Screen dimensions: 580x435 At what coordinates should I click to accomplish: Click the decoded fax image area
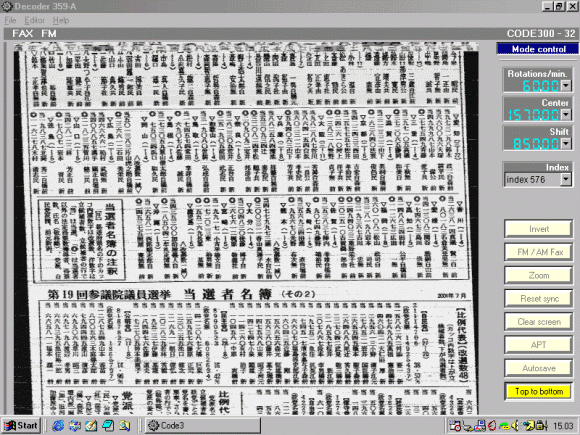246,229
